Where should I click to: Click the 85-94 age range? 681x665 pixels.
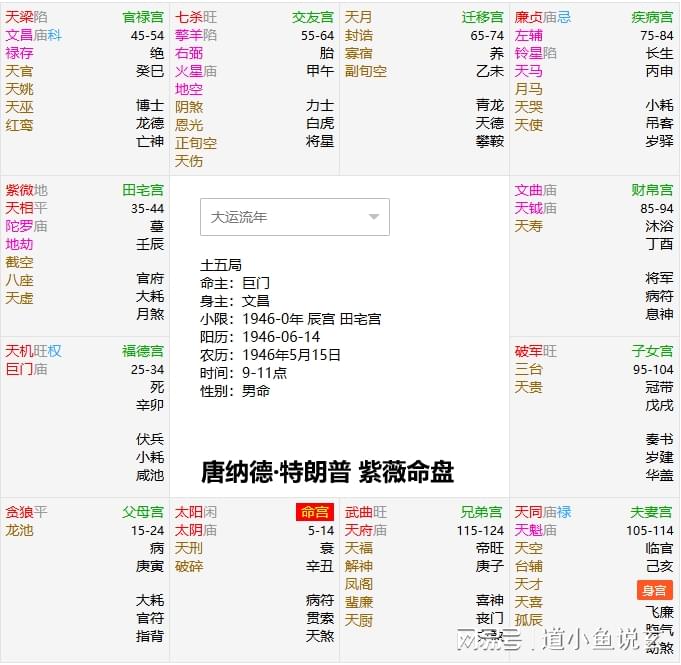(x=657, y=208)
